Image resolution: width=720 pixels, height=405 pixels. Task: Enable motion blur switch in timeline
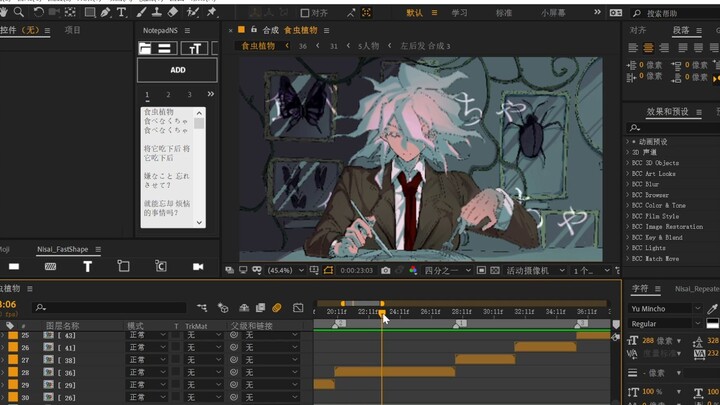pyautogui.click(x=276, y=308)
